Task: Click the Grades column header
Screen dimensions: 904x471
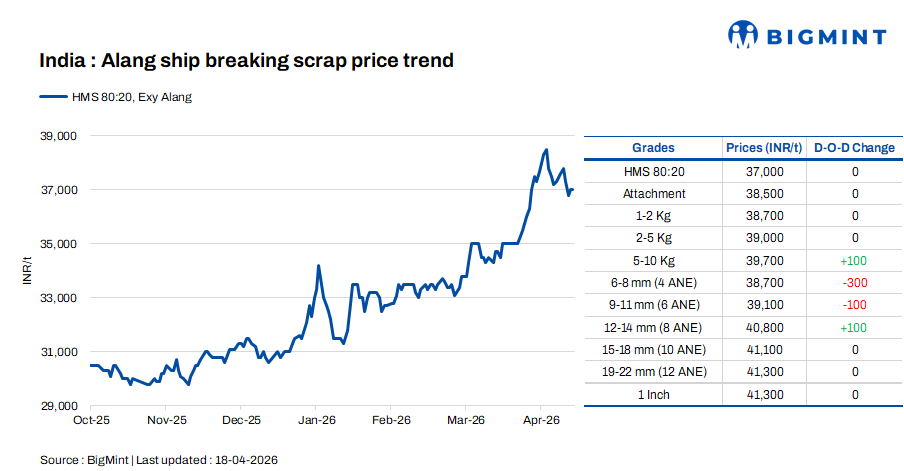Action: coord(653,148)
